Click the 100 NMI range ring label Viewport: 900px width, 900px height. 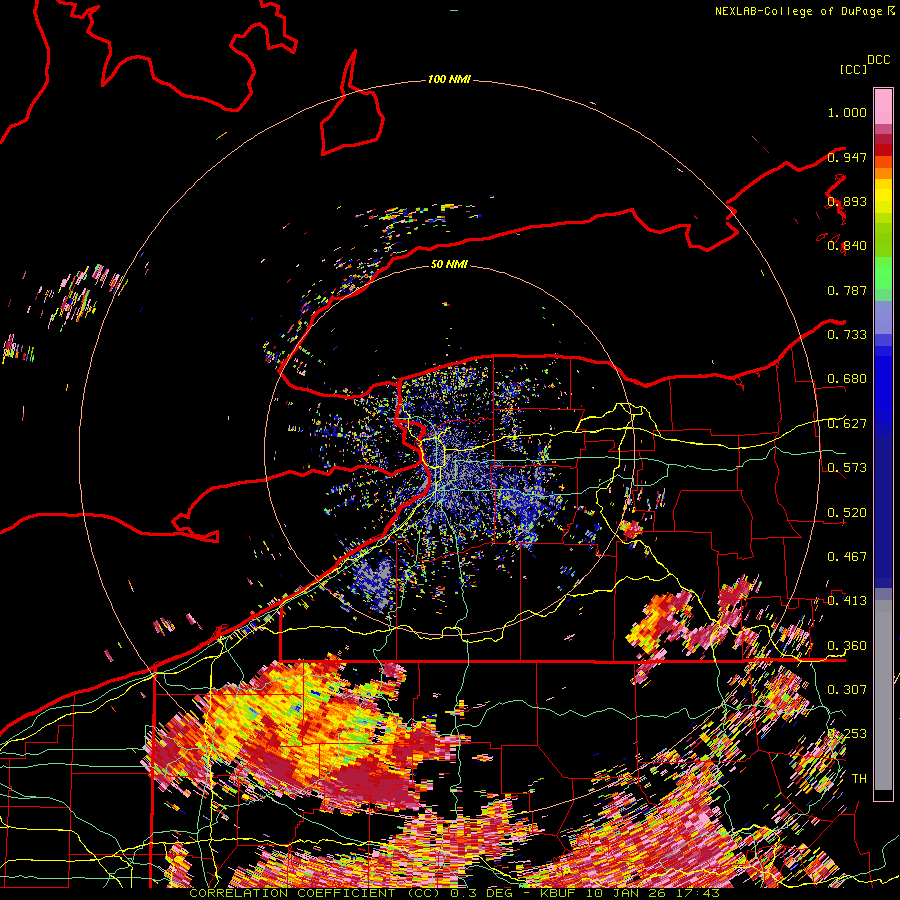(x=449, y=79)
